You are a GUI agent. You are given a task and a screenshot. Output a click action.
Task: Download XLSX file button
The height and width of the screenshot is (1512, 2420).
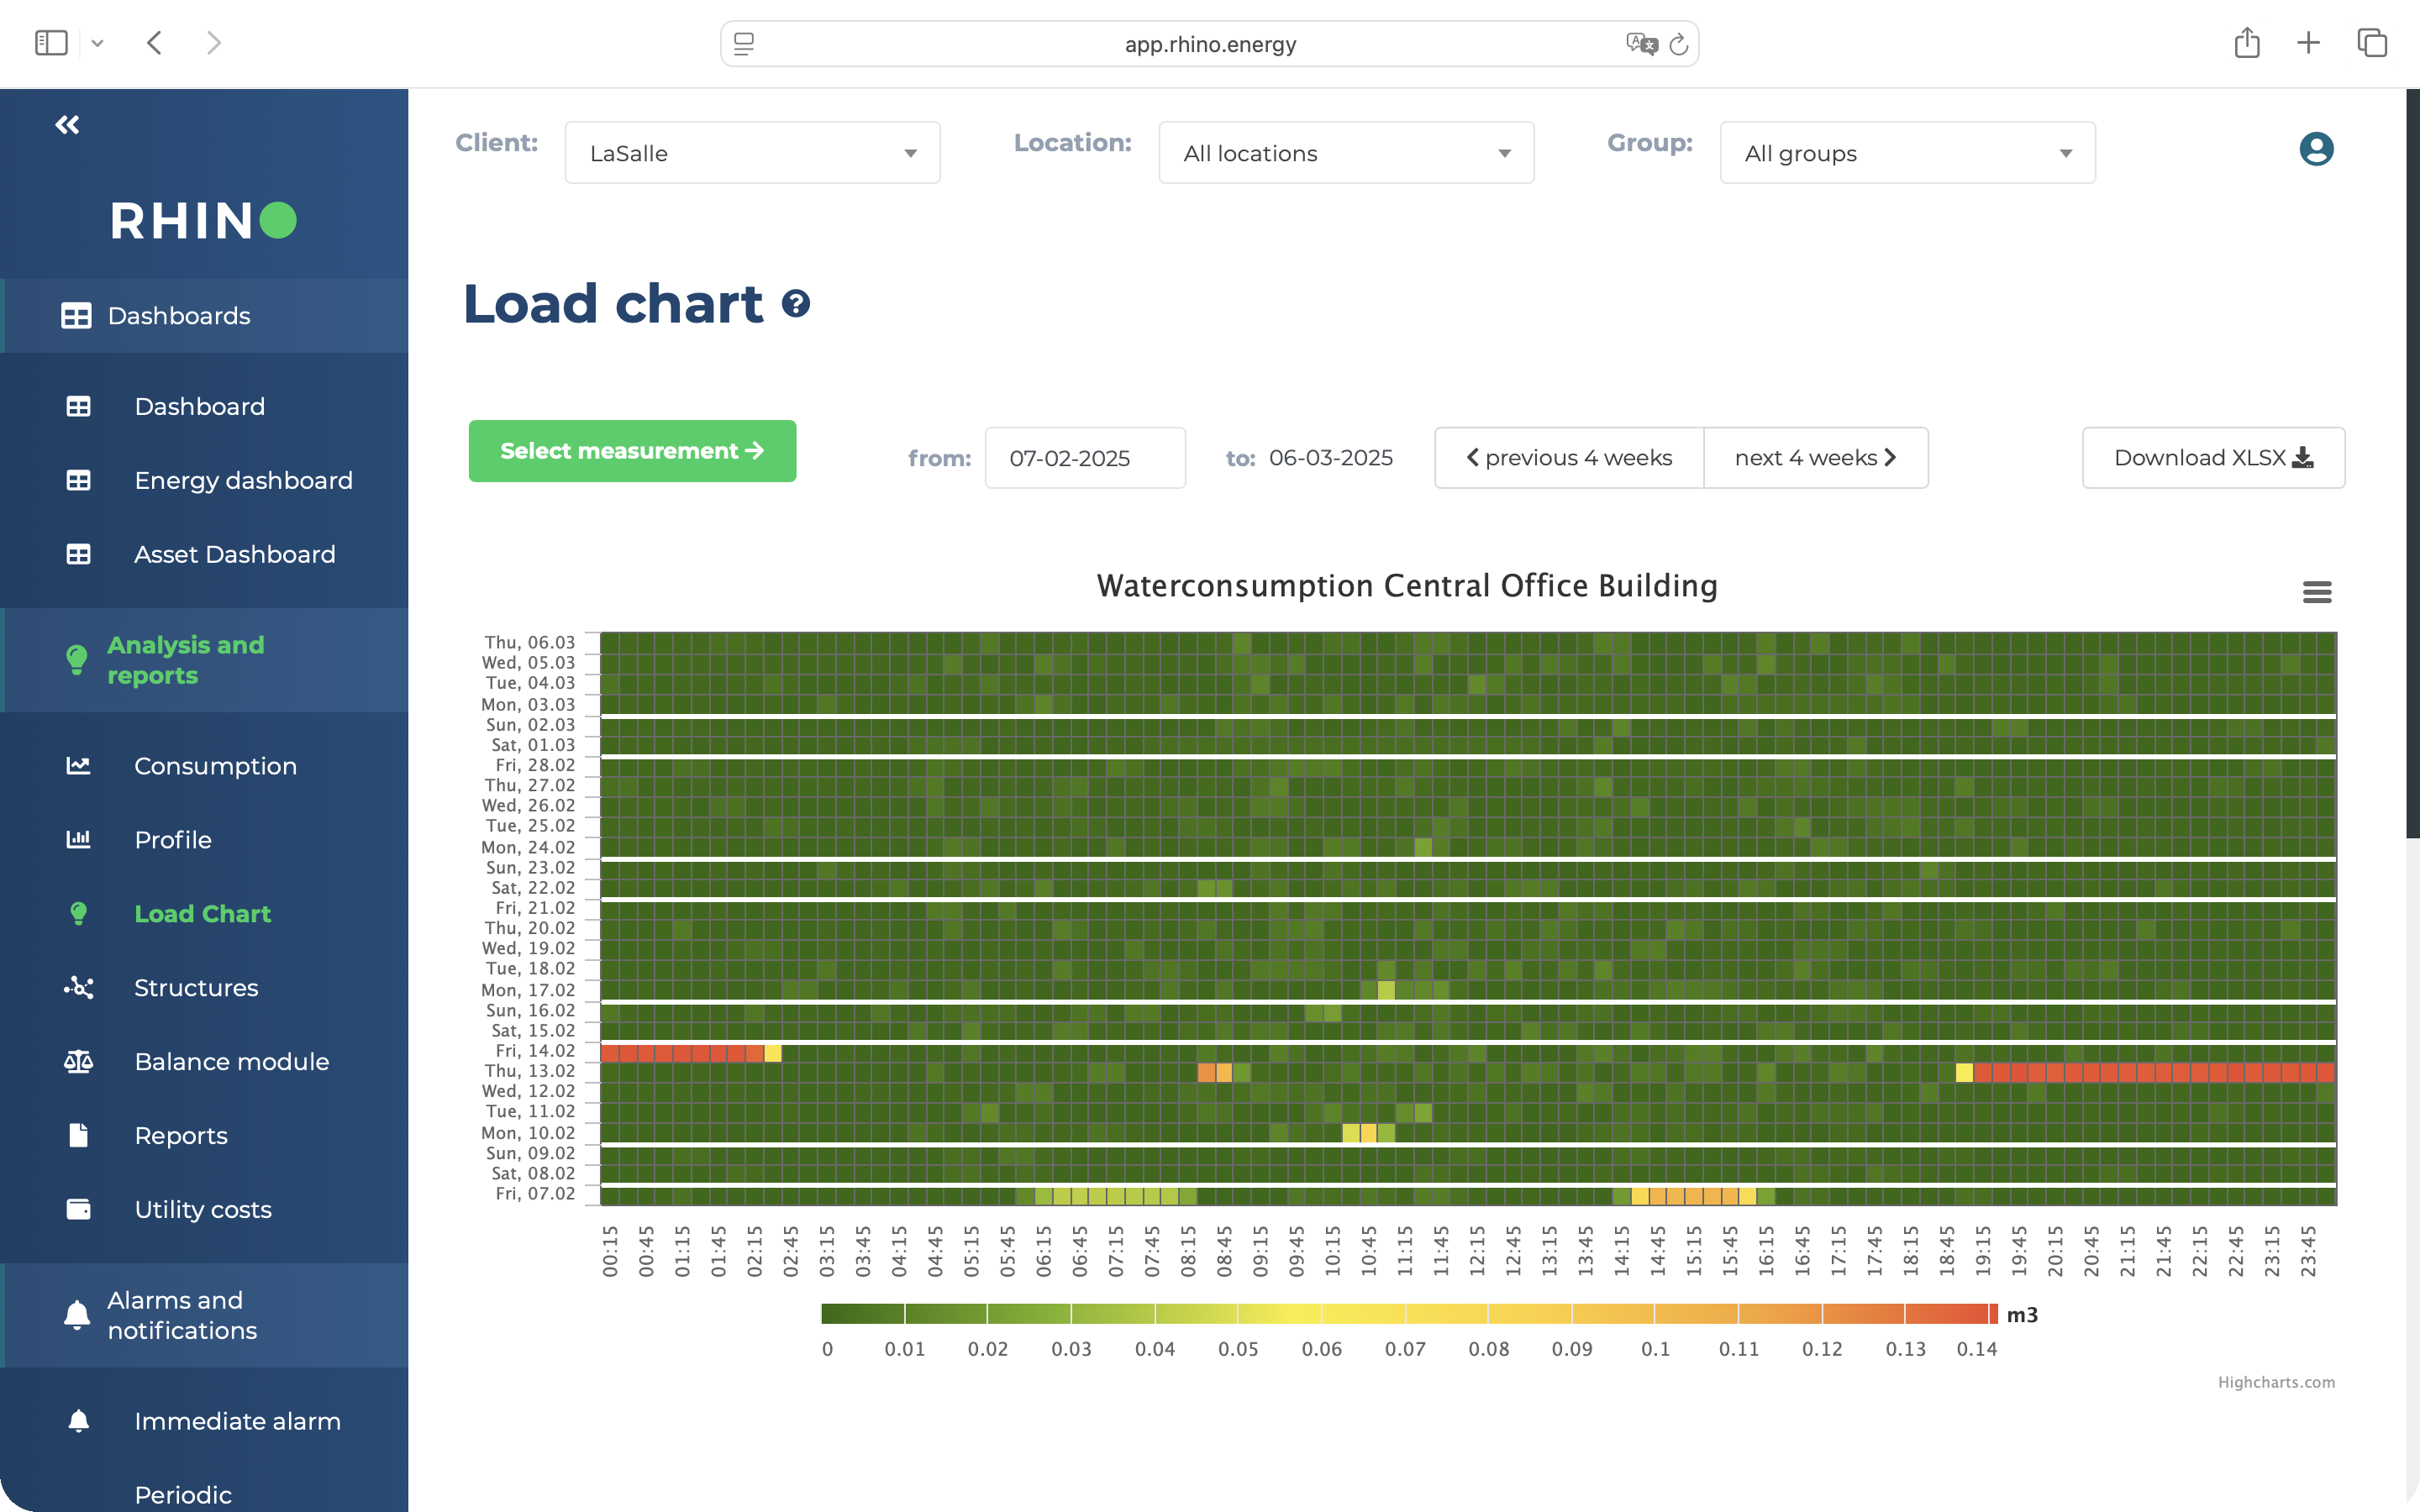[x=2213, y=458]
